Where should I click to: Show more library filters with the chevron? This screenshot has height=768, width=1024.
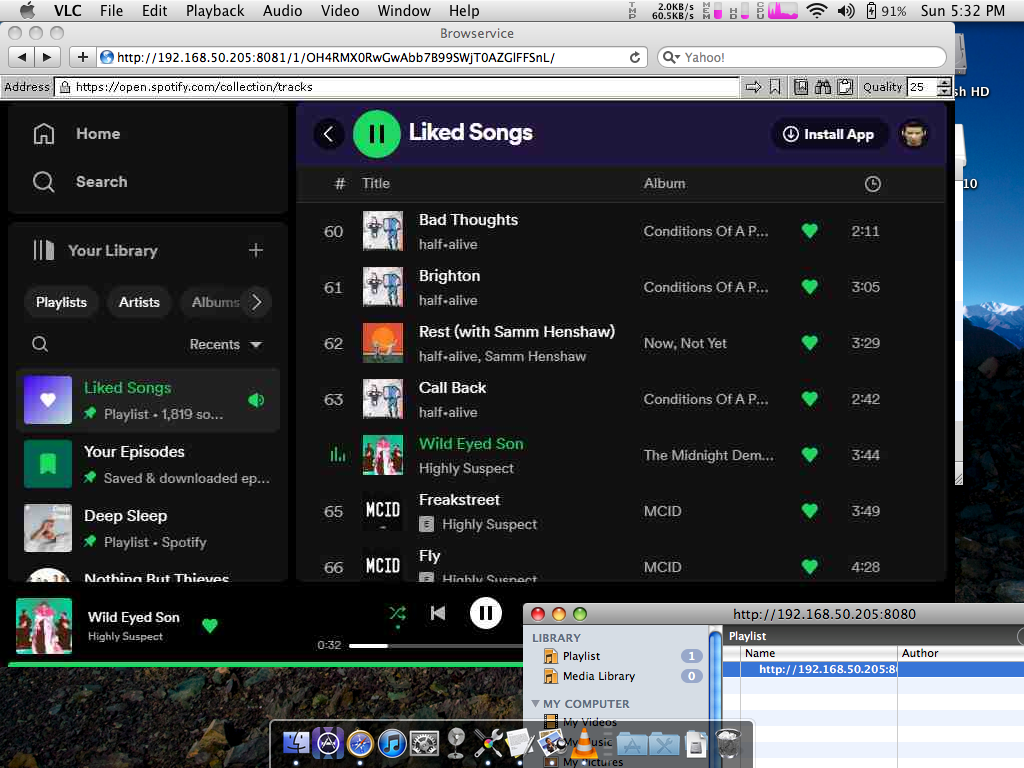(x=257, y=302)
